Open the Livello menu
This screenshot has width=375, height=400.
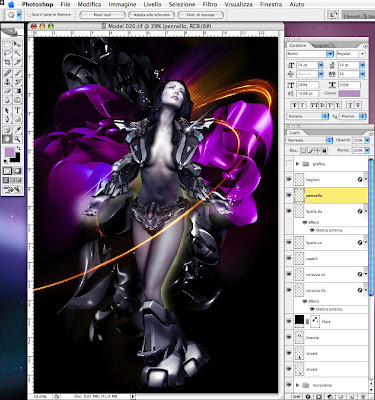pos(152,4)
